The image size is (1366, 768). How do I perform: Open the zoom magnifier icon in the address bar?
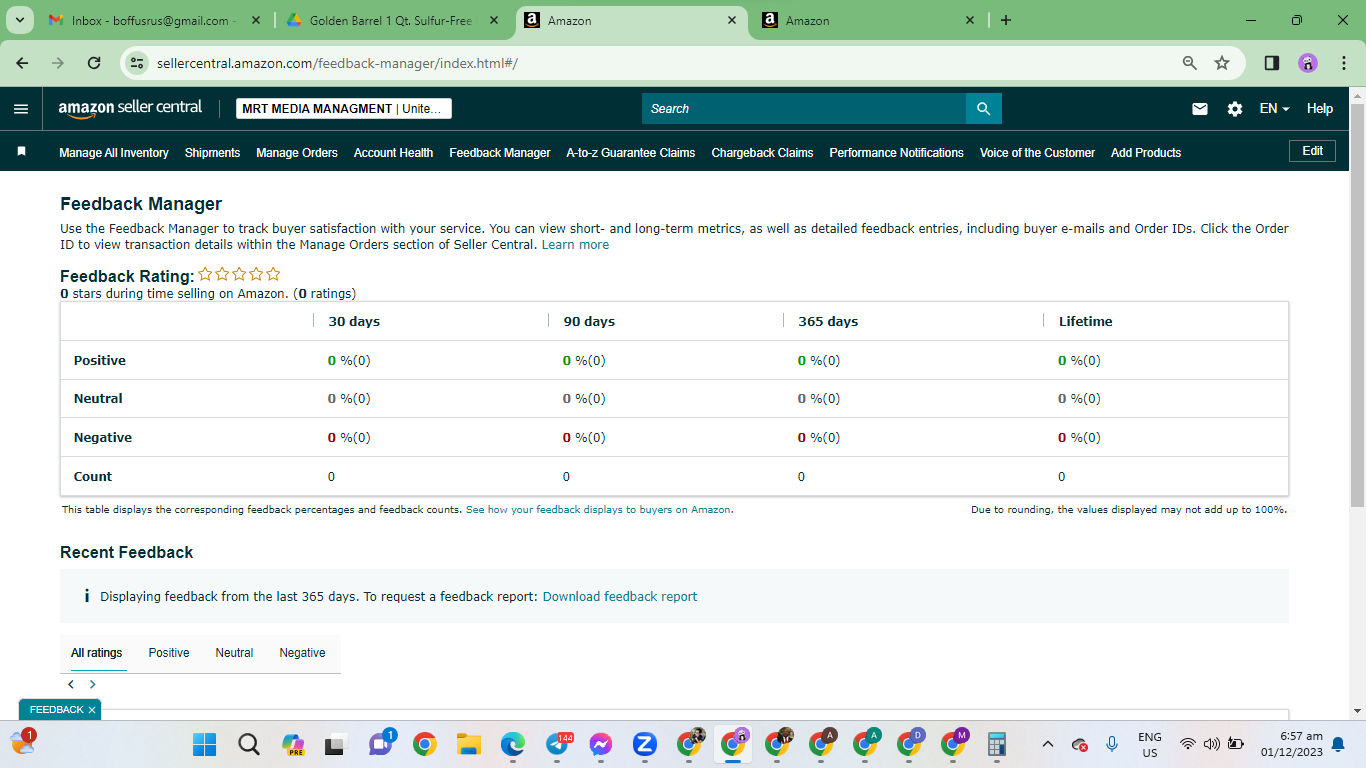tap(1190, 63)
